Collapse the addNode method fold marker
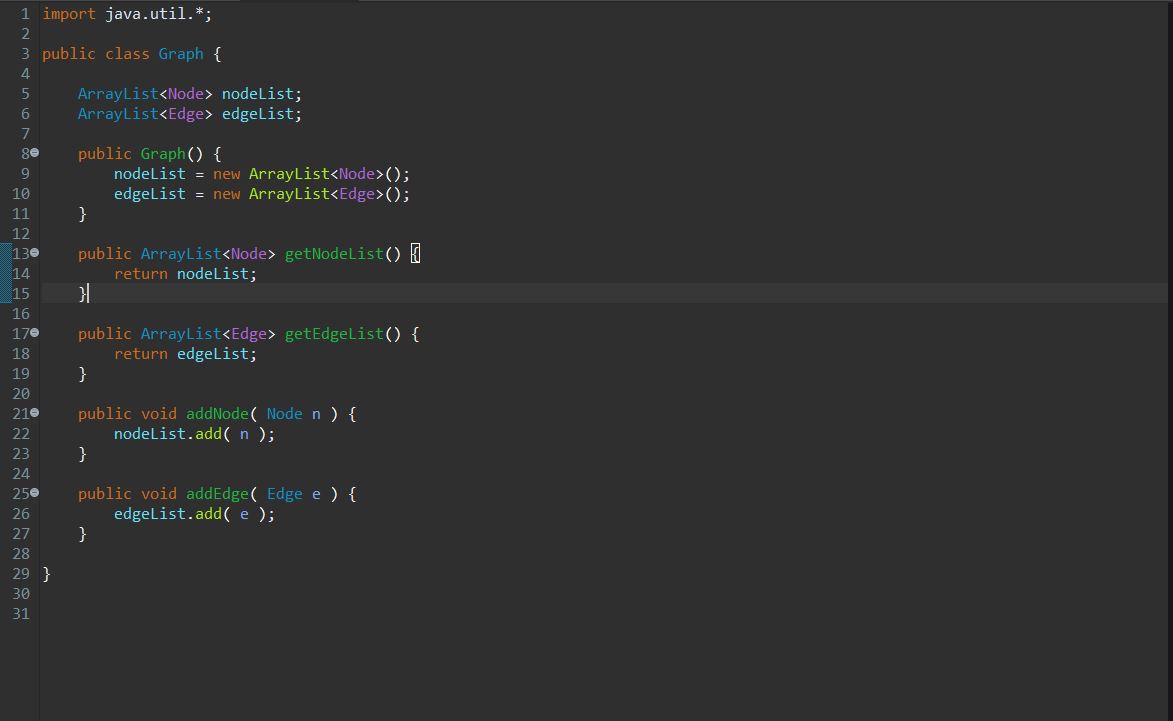 click(x=33, y=413)
